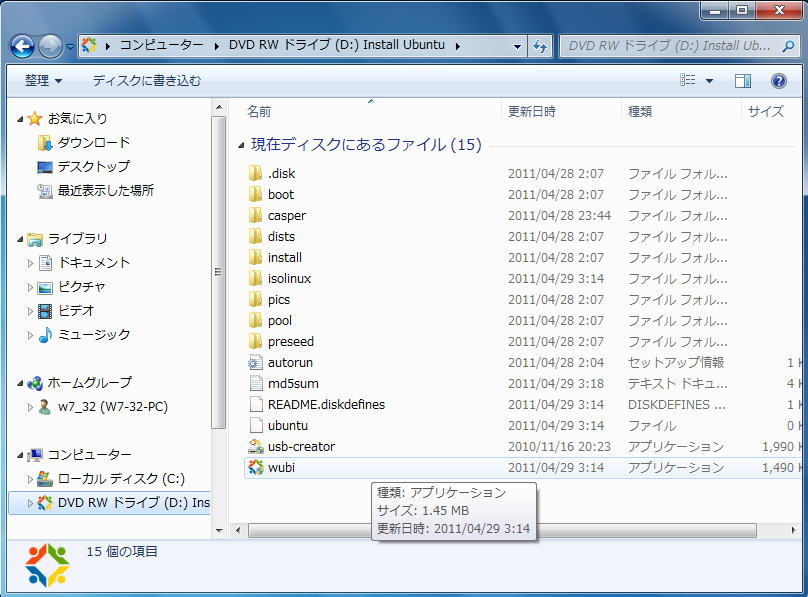Image resolution: width=808 pixels, height=597 pixels.
Task: Select the install folder icon
Action: (255, 258)
